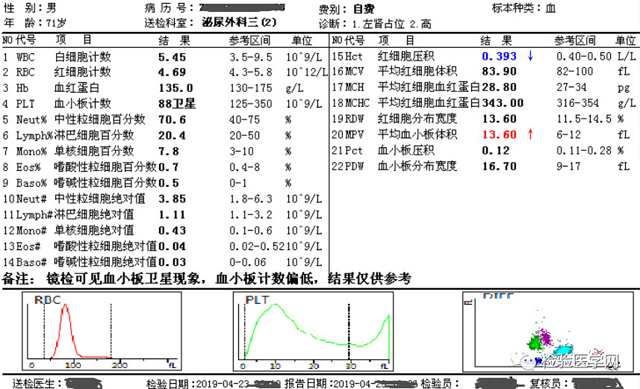Click the red up arrow beside MPV
The height and width of the screenshot is (389, 640).
coord(530,134)
